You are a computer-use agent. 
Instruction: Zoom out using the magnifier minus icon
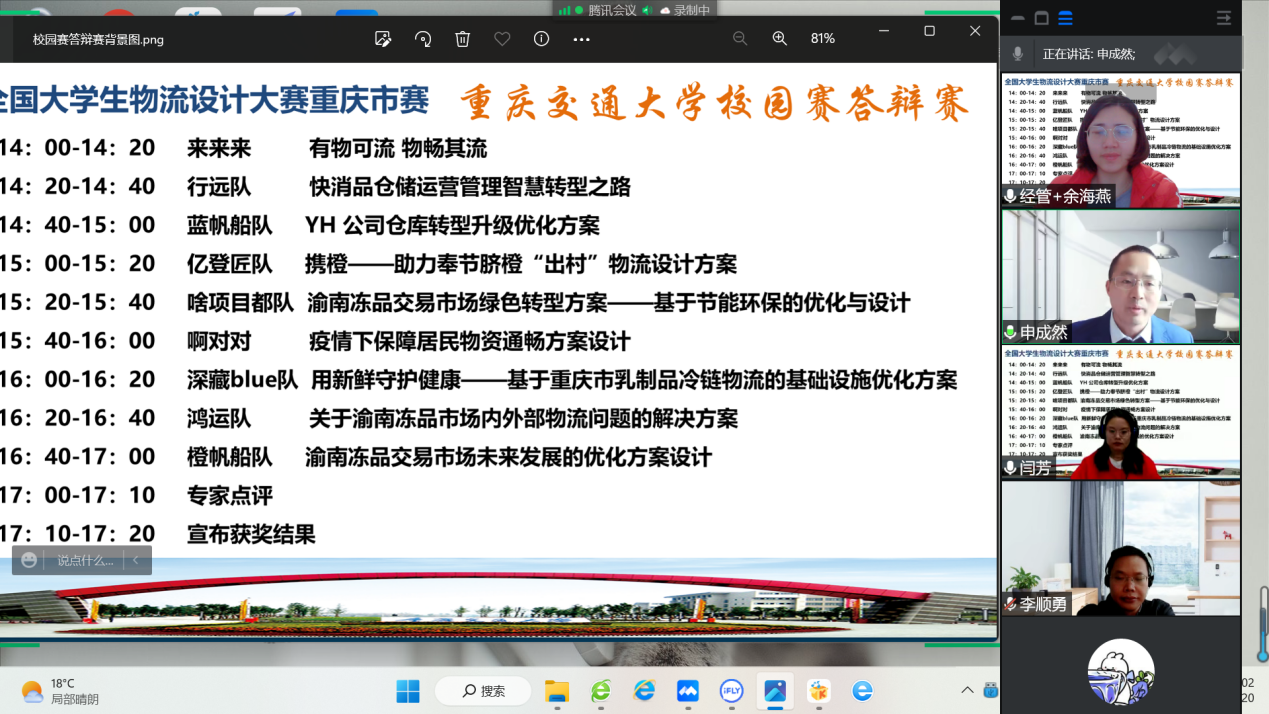(740, 39)
